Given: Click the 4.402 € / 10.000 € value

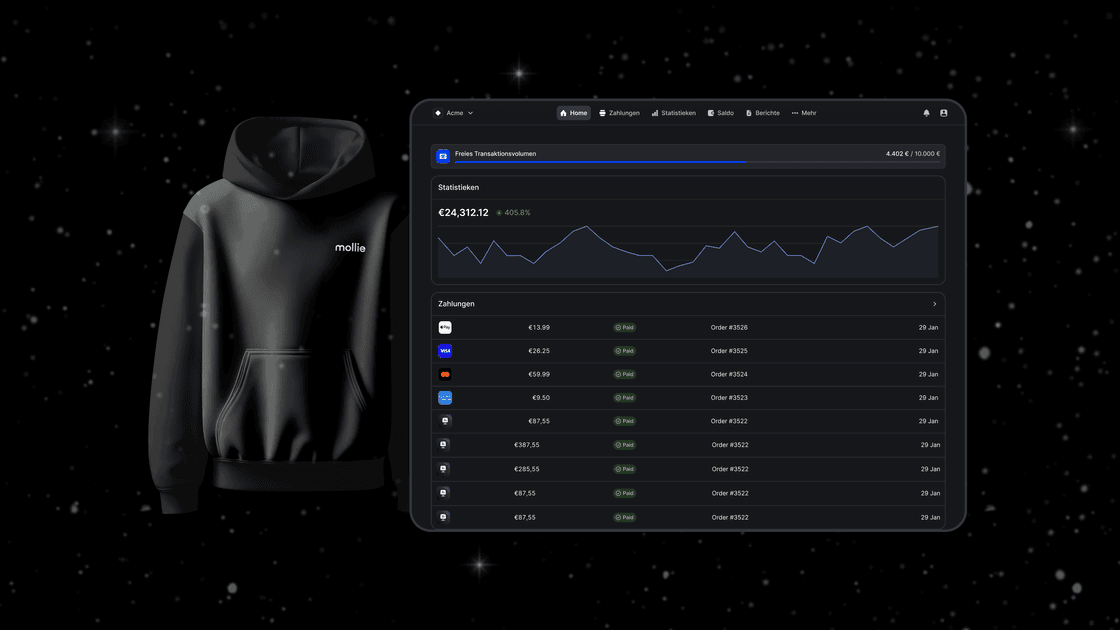Looking at the screenshot, I should click(913, 154).
